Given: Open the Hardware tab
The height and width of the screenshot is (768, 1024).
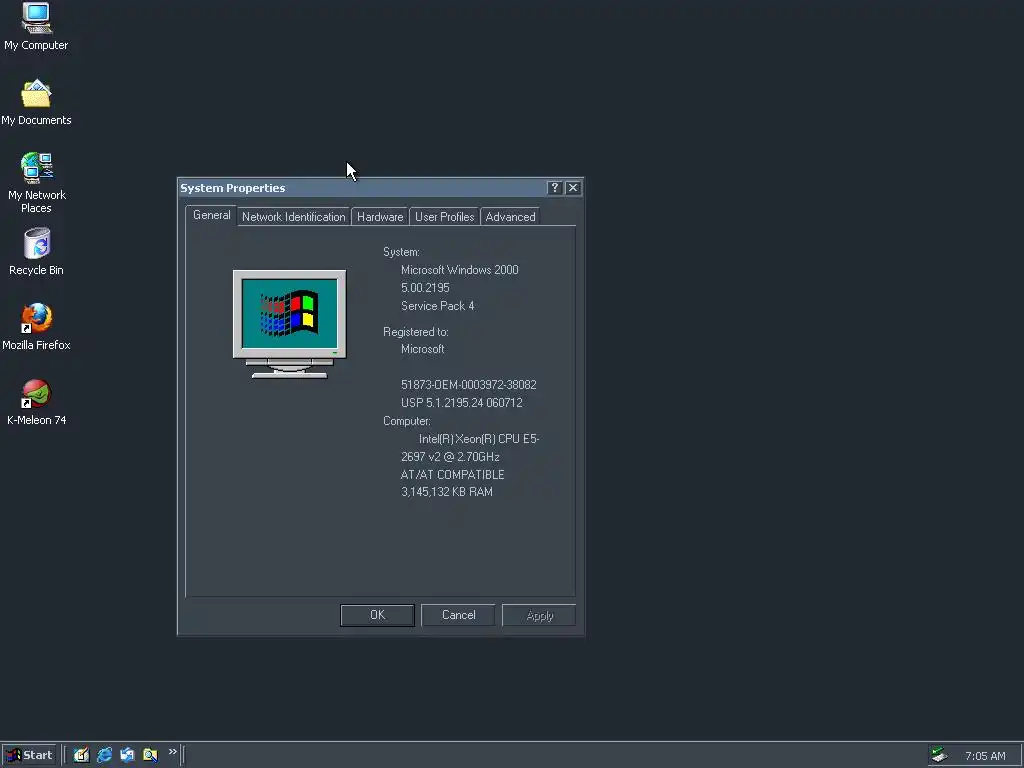Looking at the screenshot, I should click(x=380, y=217).
